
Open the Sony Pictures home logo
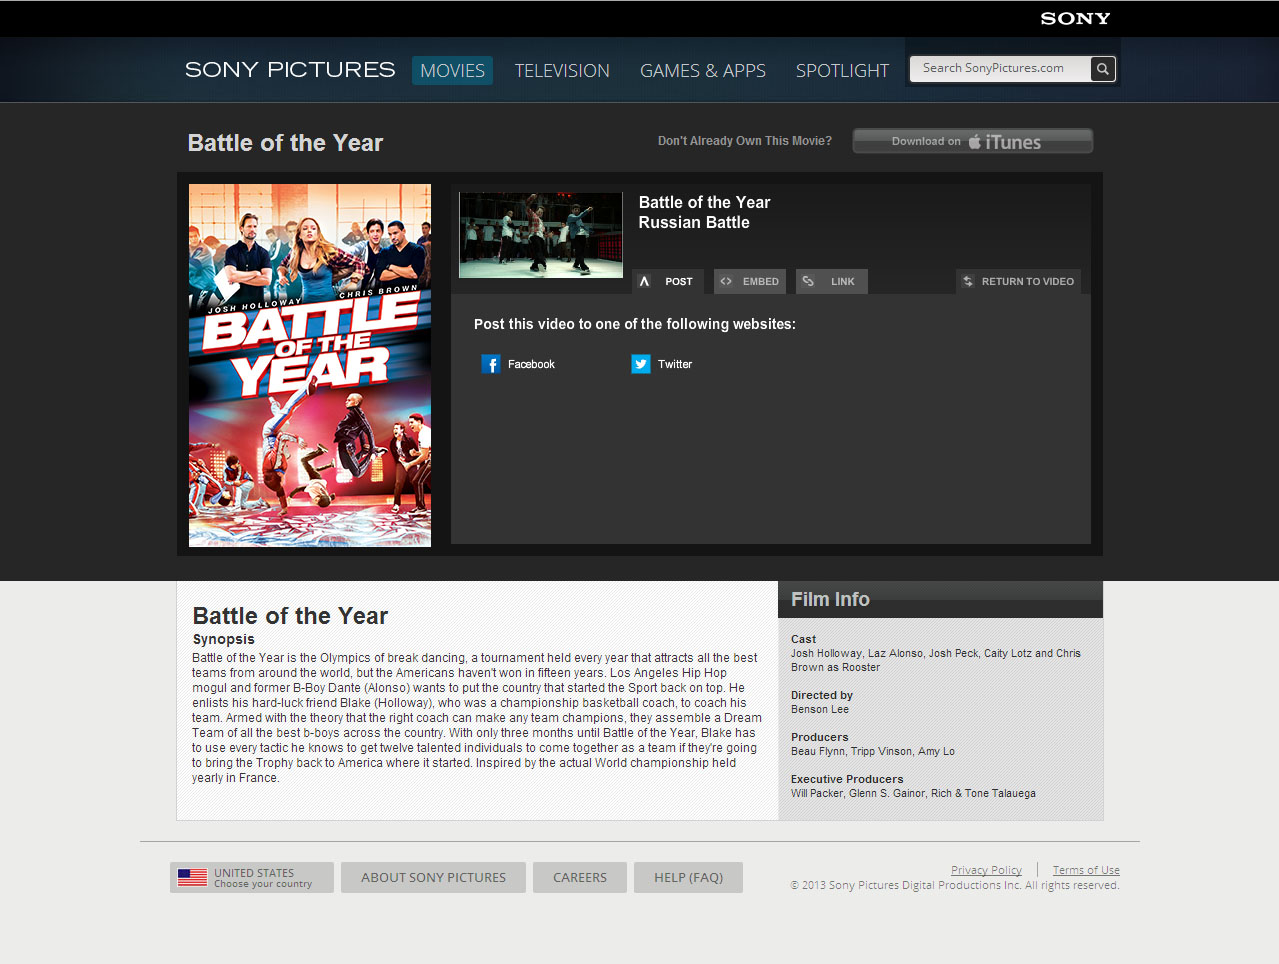(x=290, y=69)
